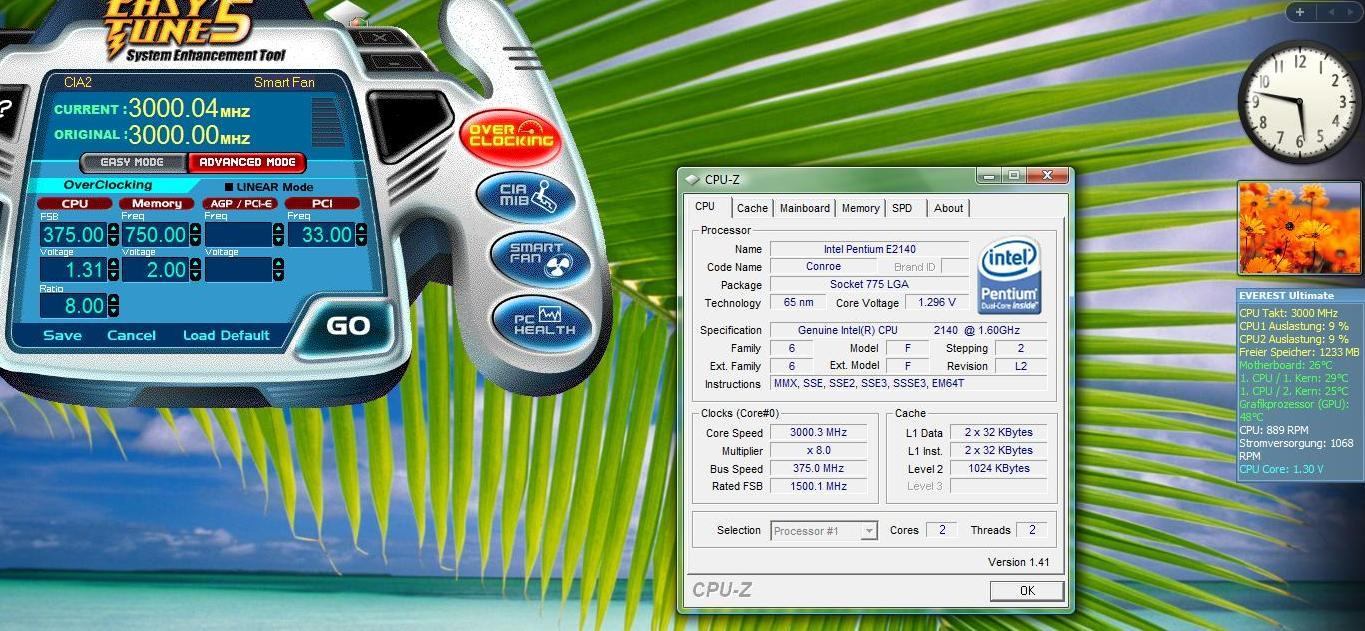Image resolution: width=1365 pixels, height=631 pixels.
Task: Expand the Processor #1 Selection dropdown
Action: [869, 531]
